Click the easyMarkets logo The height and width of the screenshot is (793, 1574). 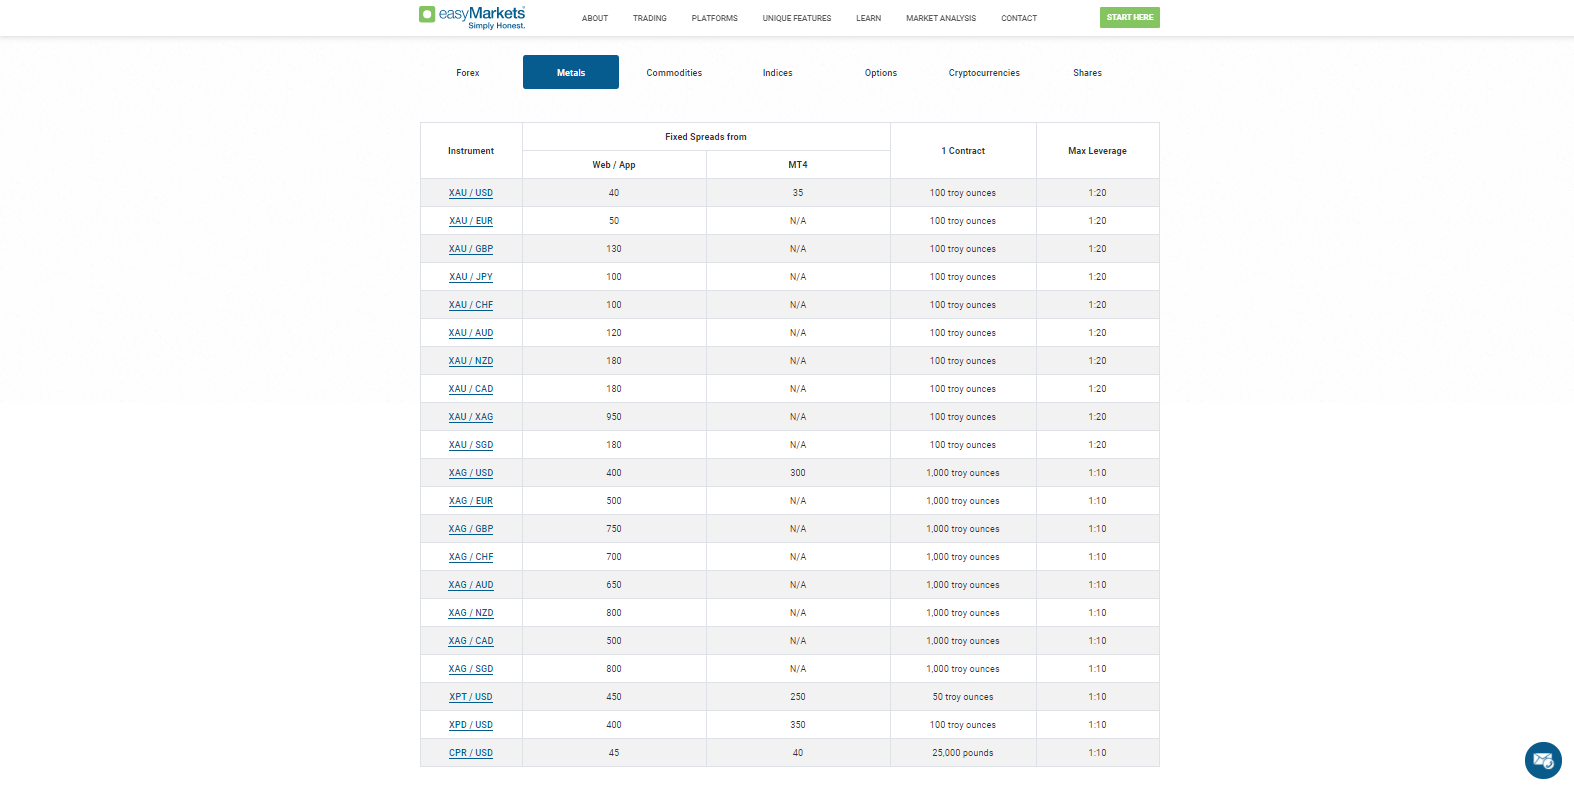click(x=472, y=17)
